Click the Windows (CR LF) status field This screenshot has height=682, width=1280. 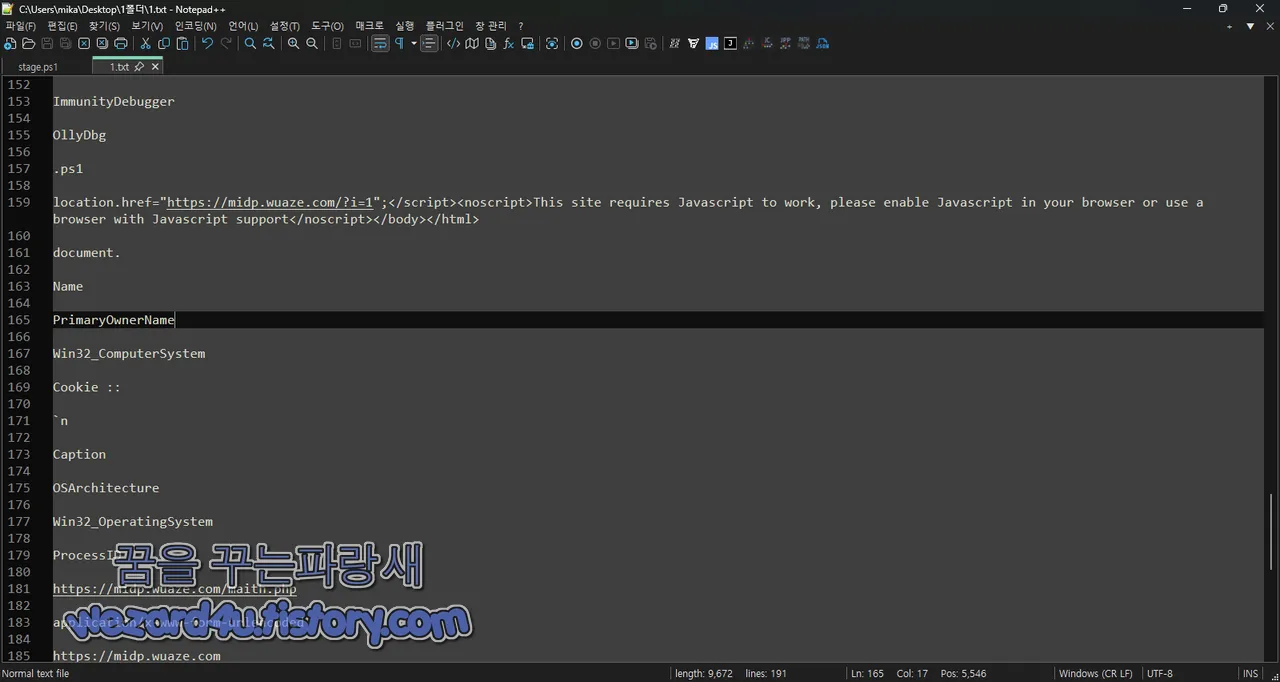coord(1096,674)
